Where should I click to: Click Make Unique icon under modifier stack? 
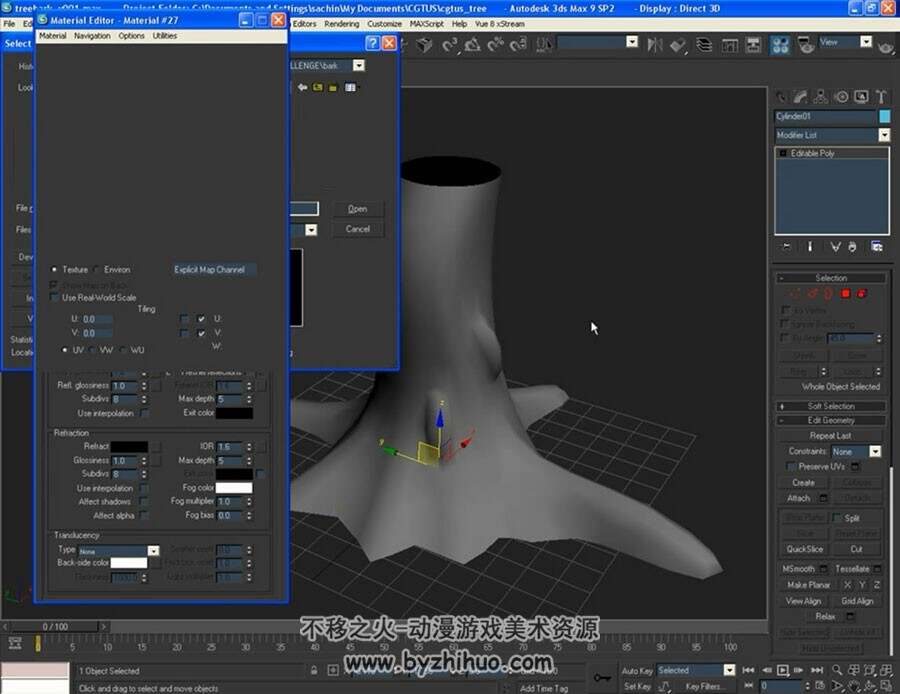tap(835, 247)
